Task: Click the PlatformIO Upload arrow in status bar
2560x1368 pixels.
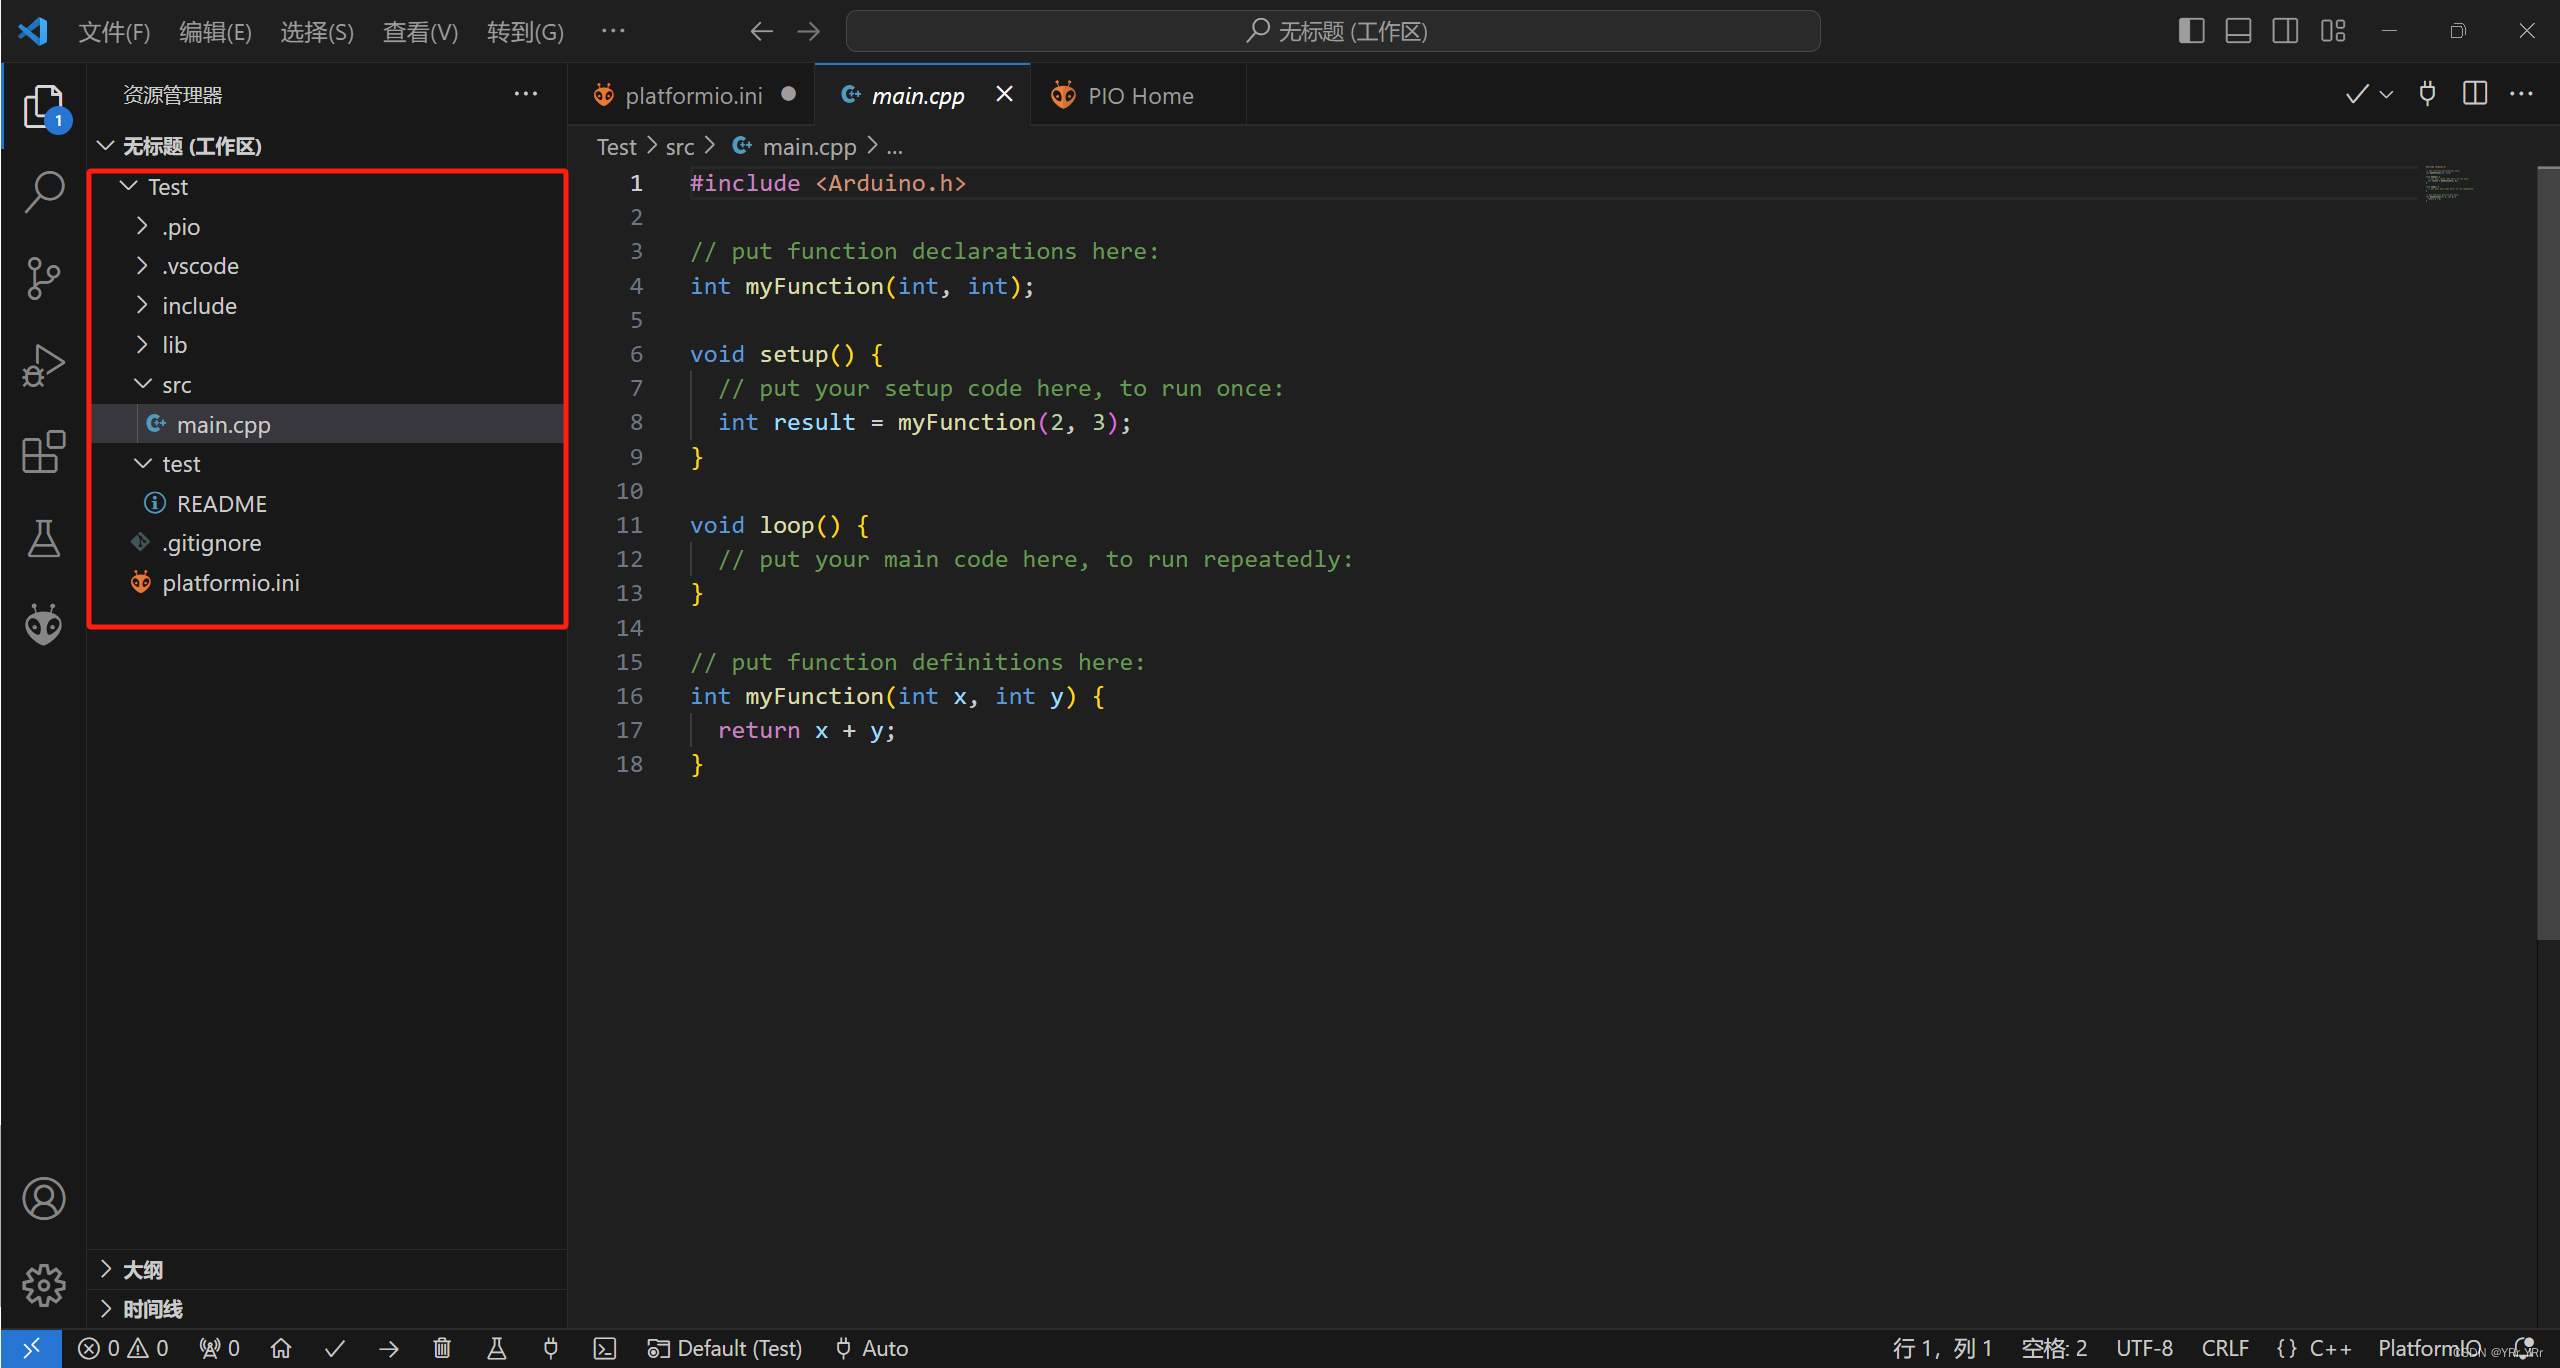Action: [x=389, y=1348]
